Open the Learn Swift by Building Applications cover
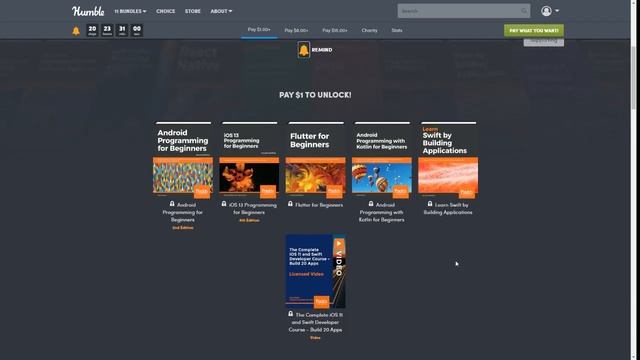The height and width of the screenshot is (360, 640). 448,160
